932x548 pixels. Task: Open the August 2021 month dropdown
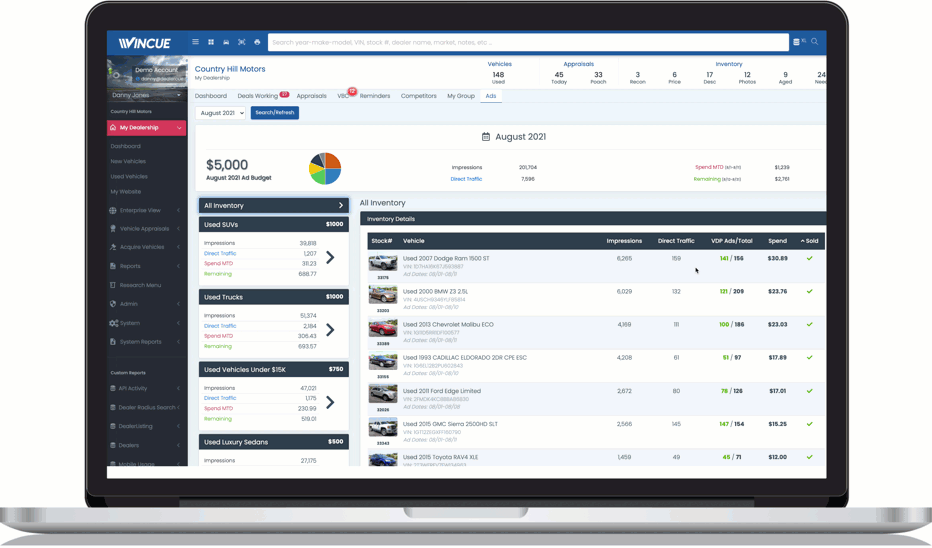[221, 113]
